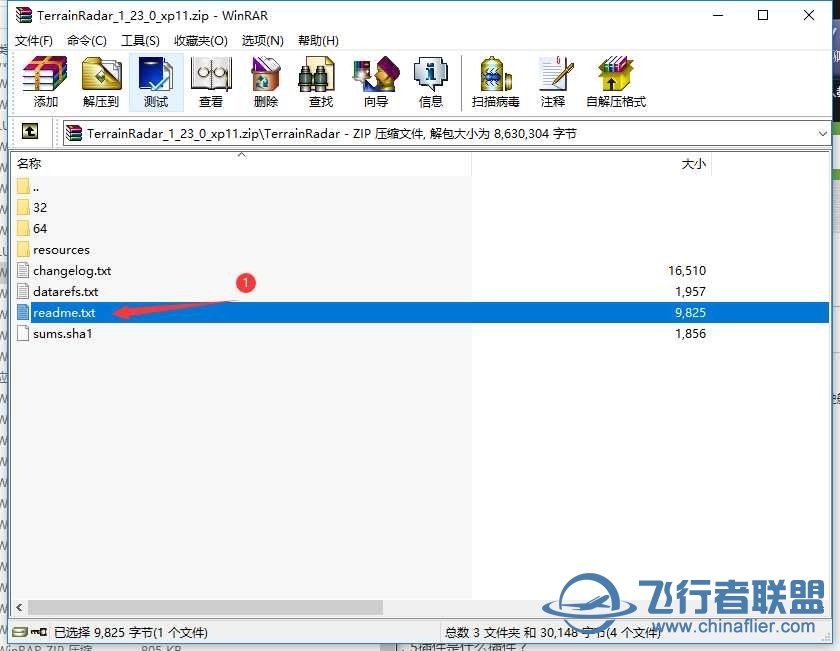
Task: Open the 查看 (View) tool
Action: [x=211, y=80]
